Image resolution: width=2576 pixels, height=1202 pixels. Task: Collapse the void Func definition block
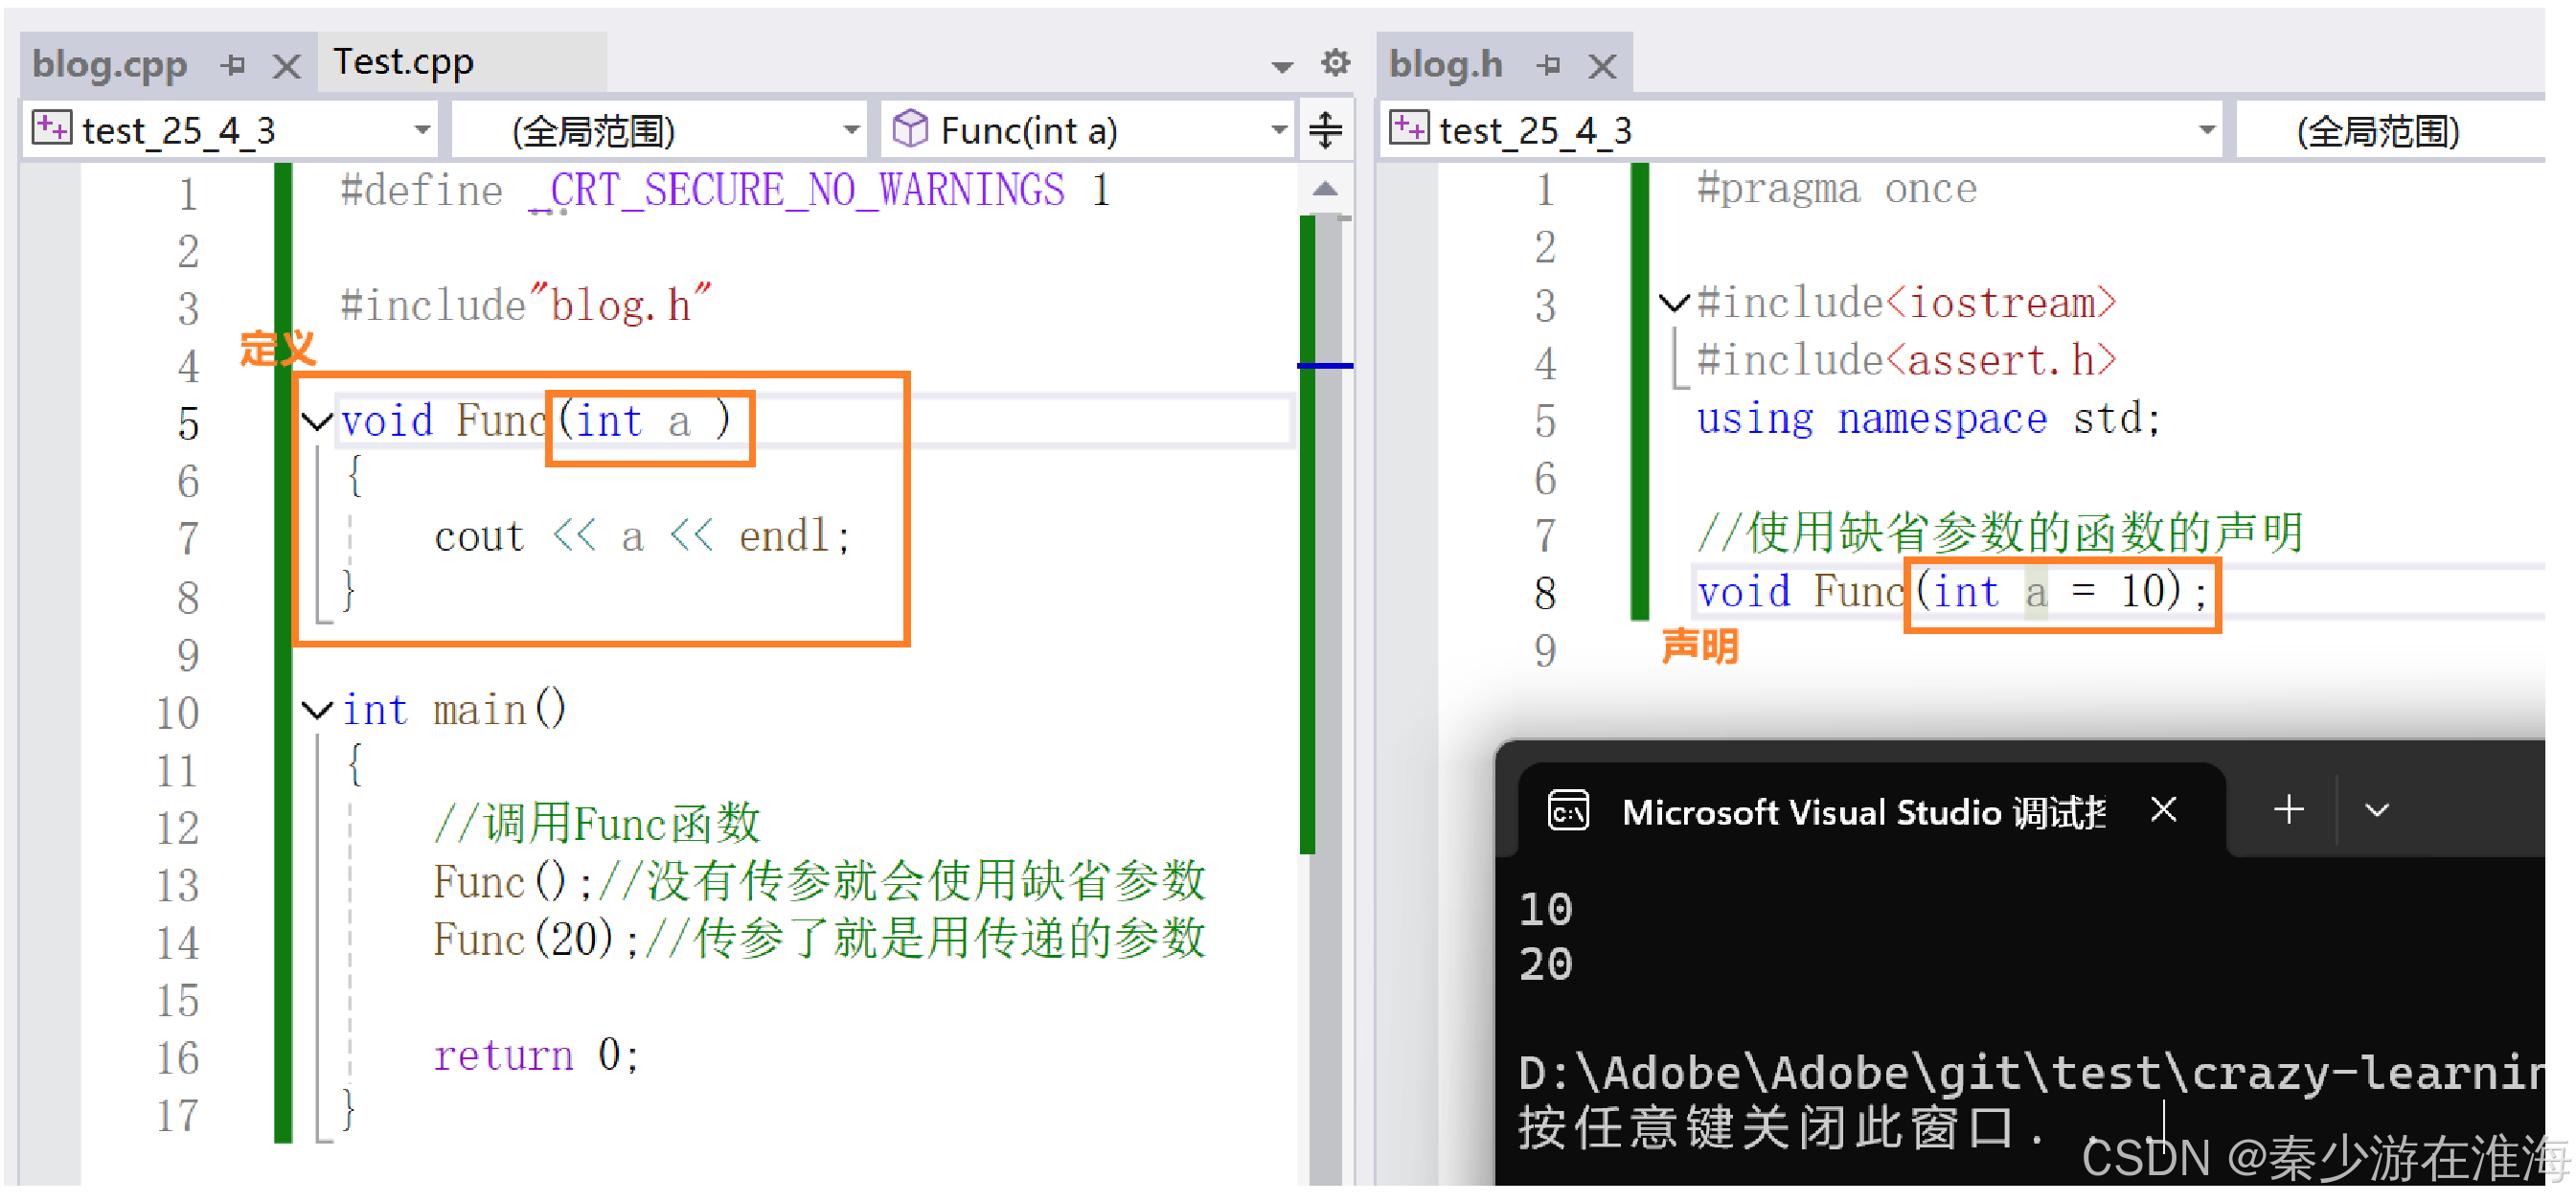click(x=317, y=422)
